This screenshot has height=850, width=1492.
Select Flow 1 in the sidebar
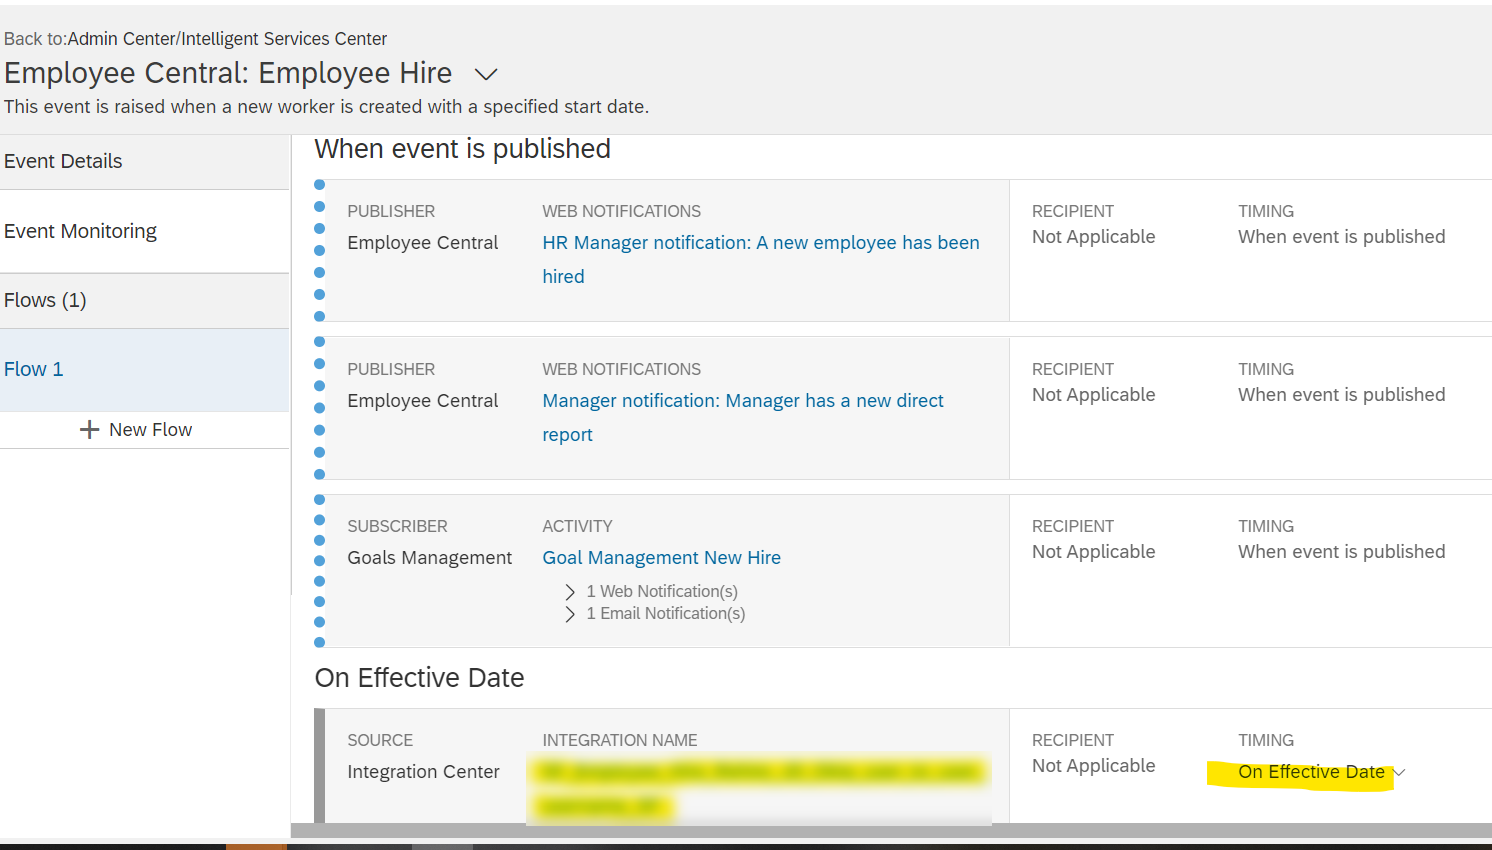(x=145, y=369)
